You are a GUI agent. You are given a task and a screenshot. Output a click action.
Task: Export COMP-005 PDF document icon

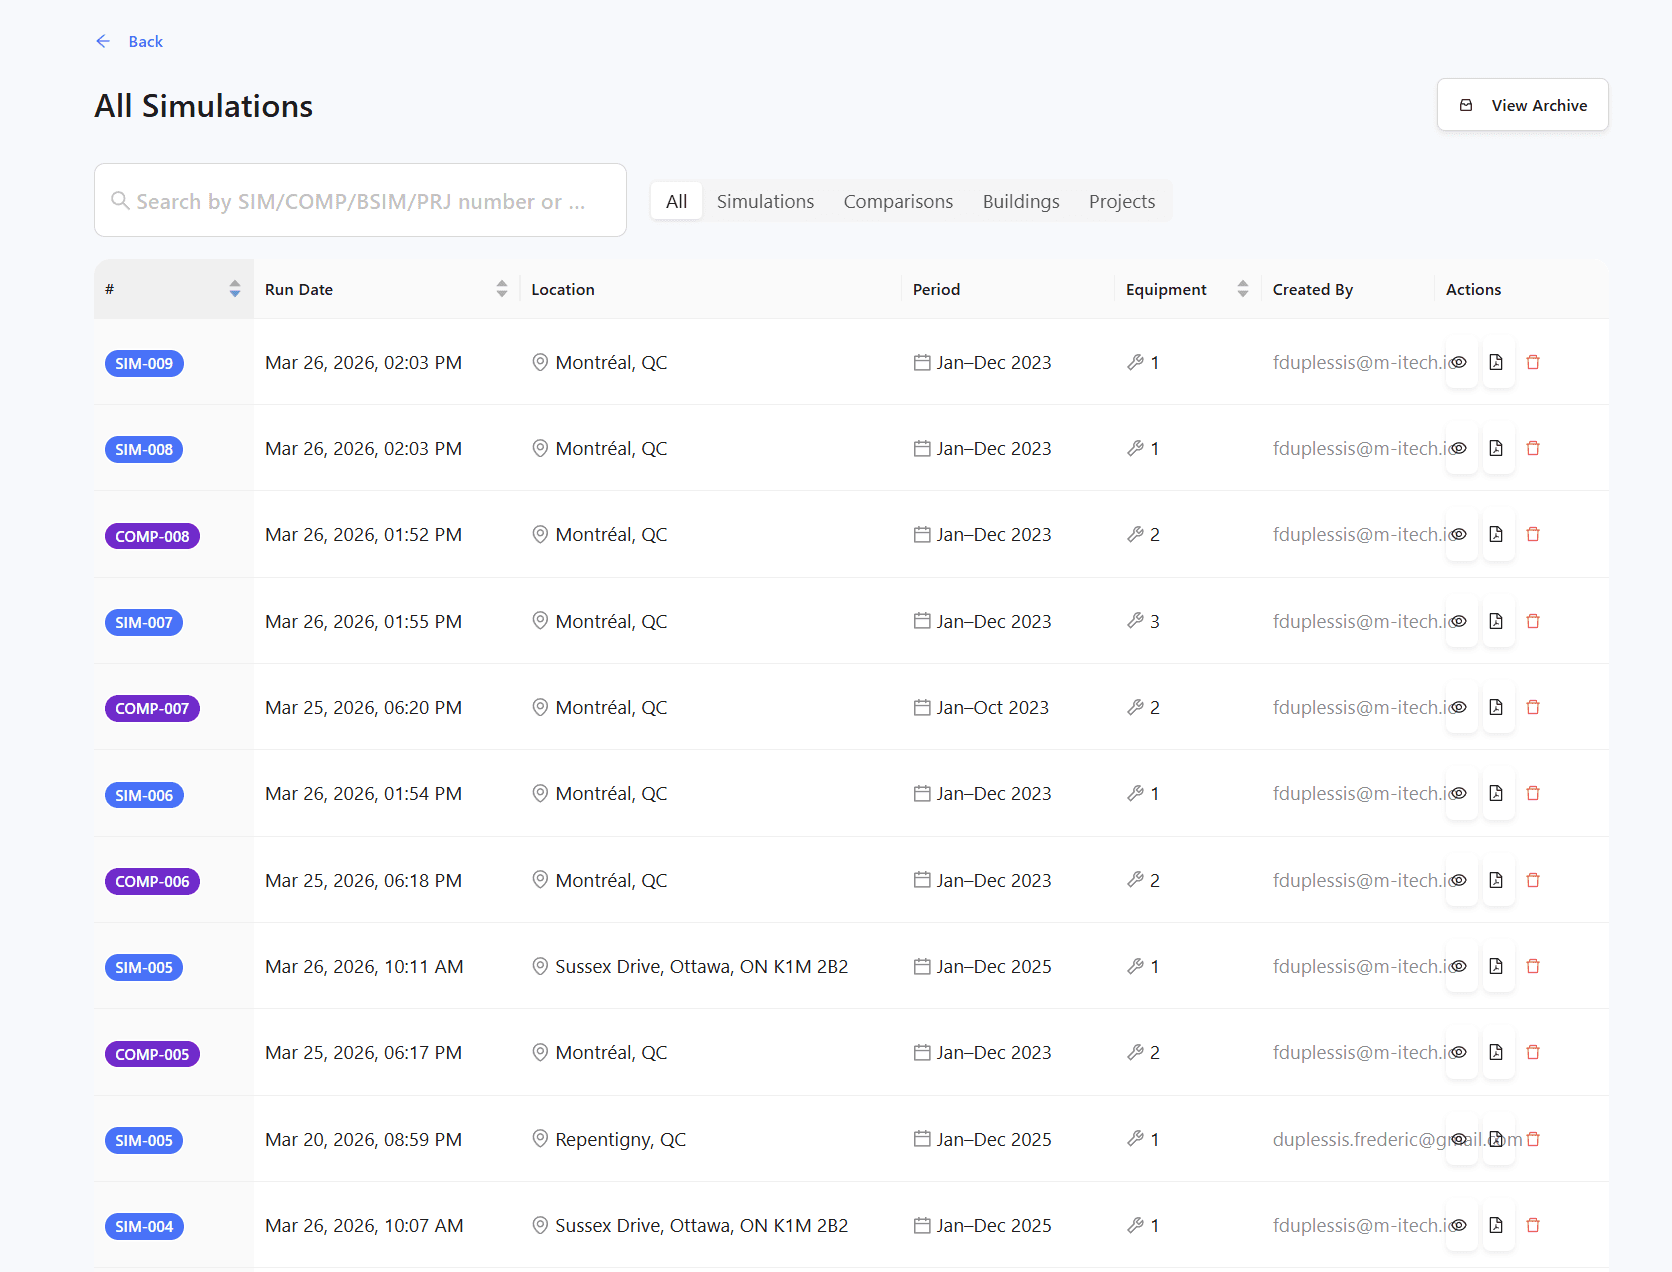(1496, 1052)
